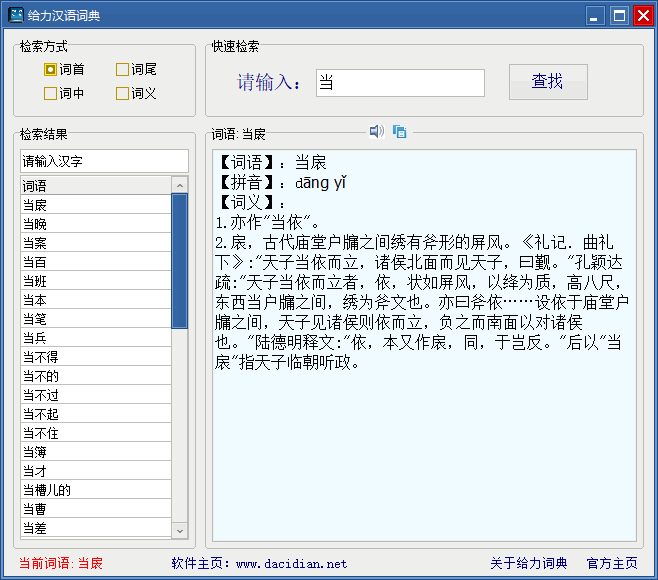Select the word 当百 in the results
The width and height of the screenshot is (658, 580).
(x=96, y=261)
